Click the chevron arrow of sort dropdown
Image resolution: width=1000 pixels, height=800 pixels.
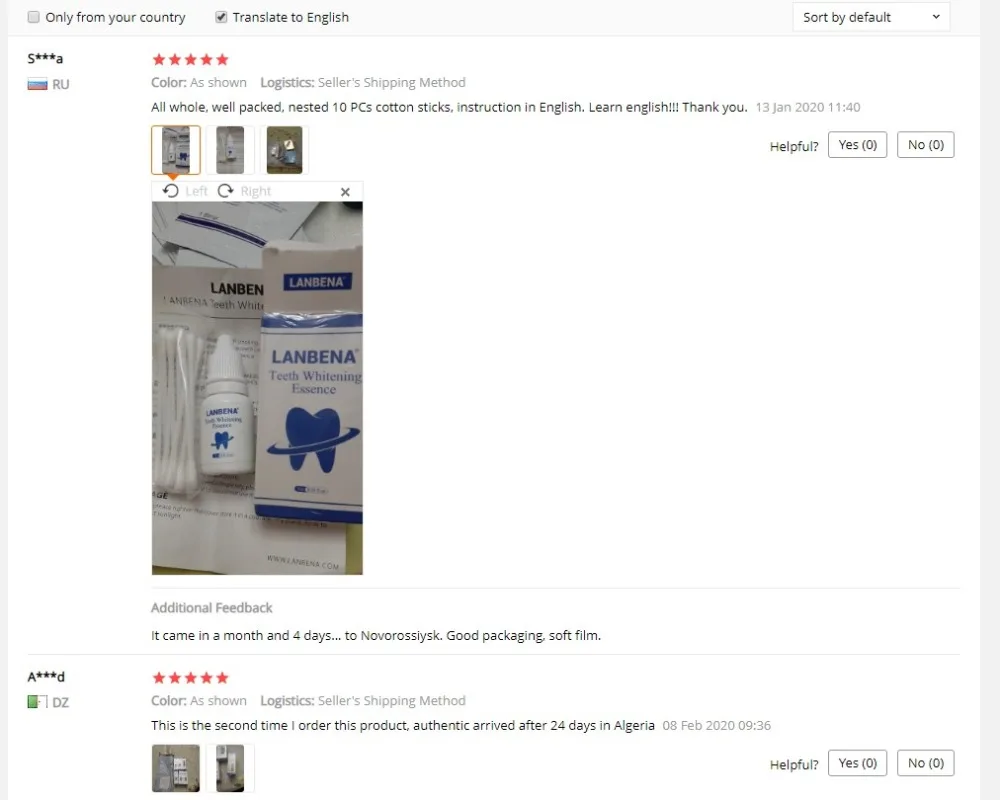[x=936, y=17]
